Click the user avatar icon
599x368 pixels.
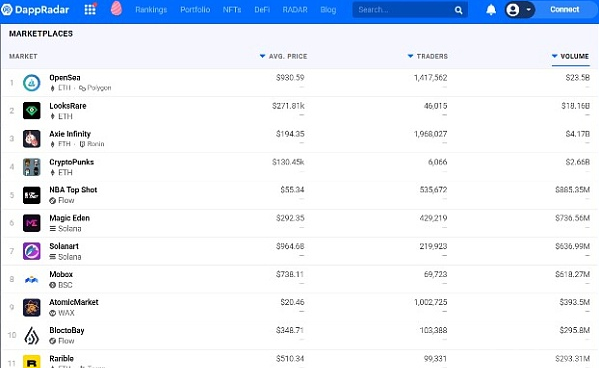[x=513, y=10]
